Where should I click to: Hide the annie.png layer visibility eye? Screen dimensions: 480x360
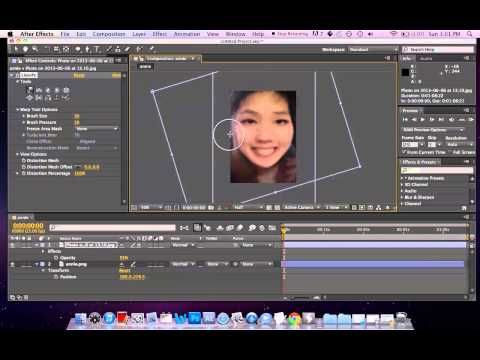(12, 264)
